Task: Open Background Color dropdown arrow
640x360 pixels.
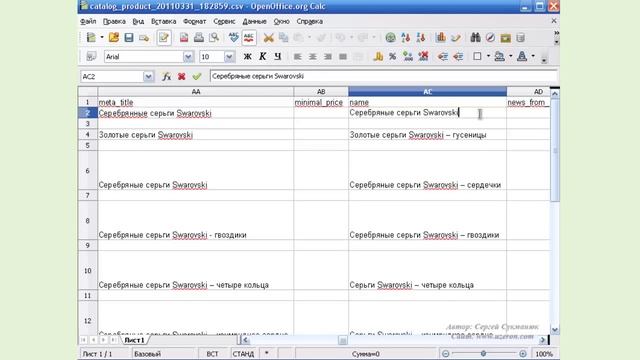Action: click(510, 56)
